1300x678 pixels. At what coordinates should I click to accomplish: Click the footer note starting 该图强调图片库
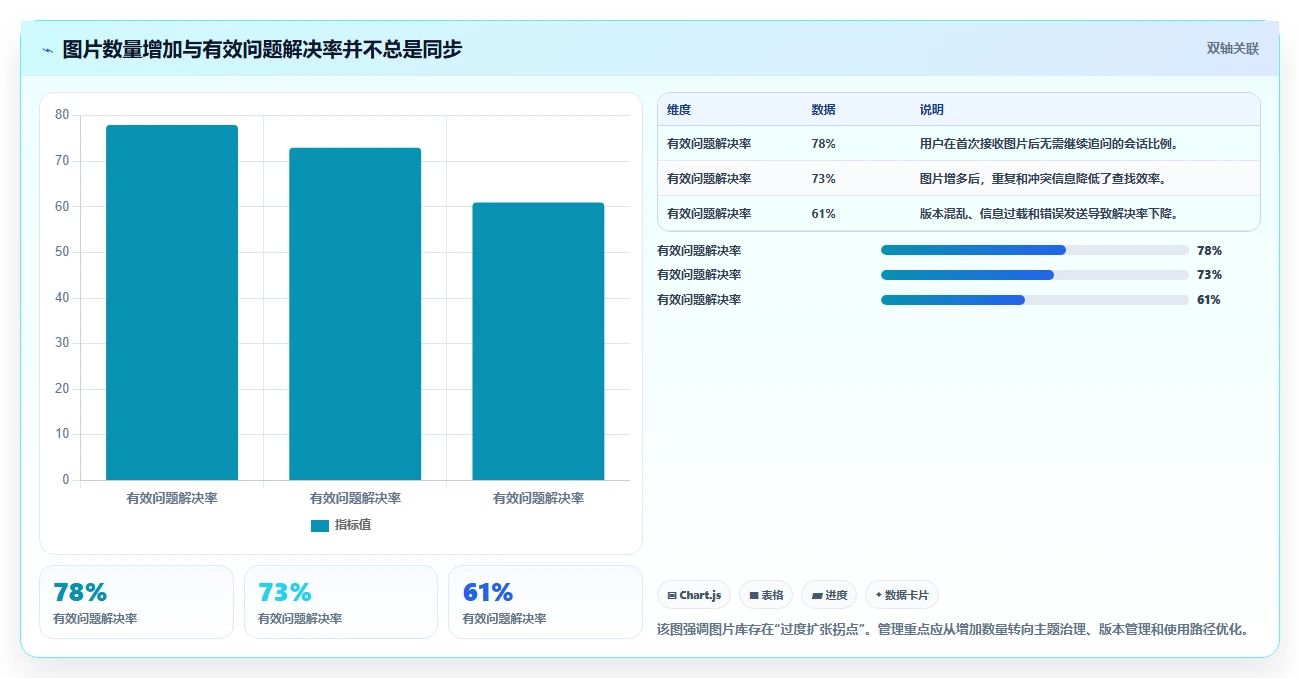(953, 630)
